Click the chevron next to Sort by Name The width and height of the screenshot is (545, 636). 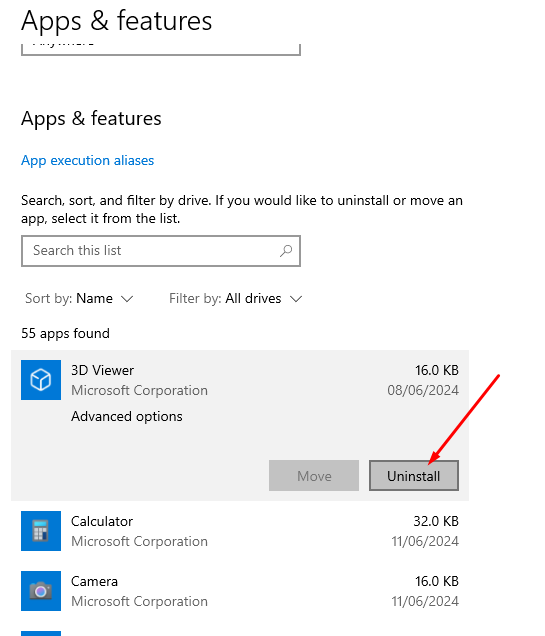(127, 299)
